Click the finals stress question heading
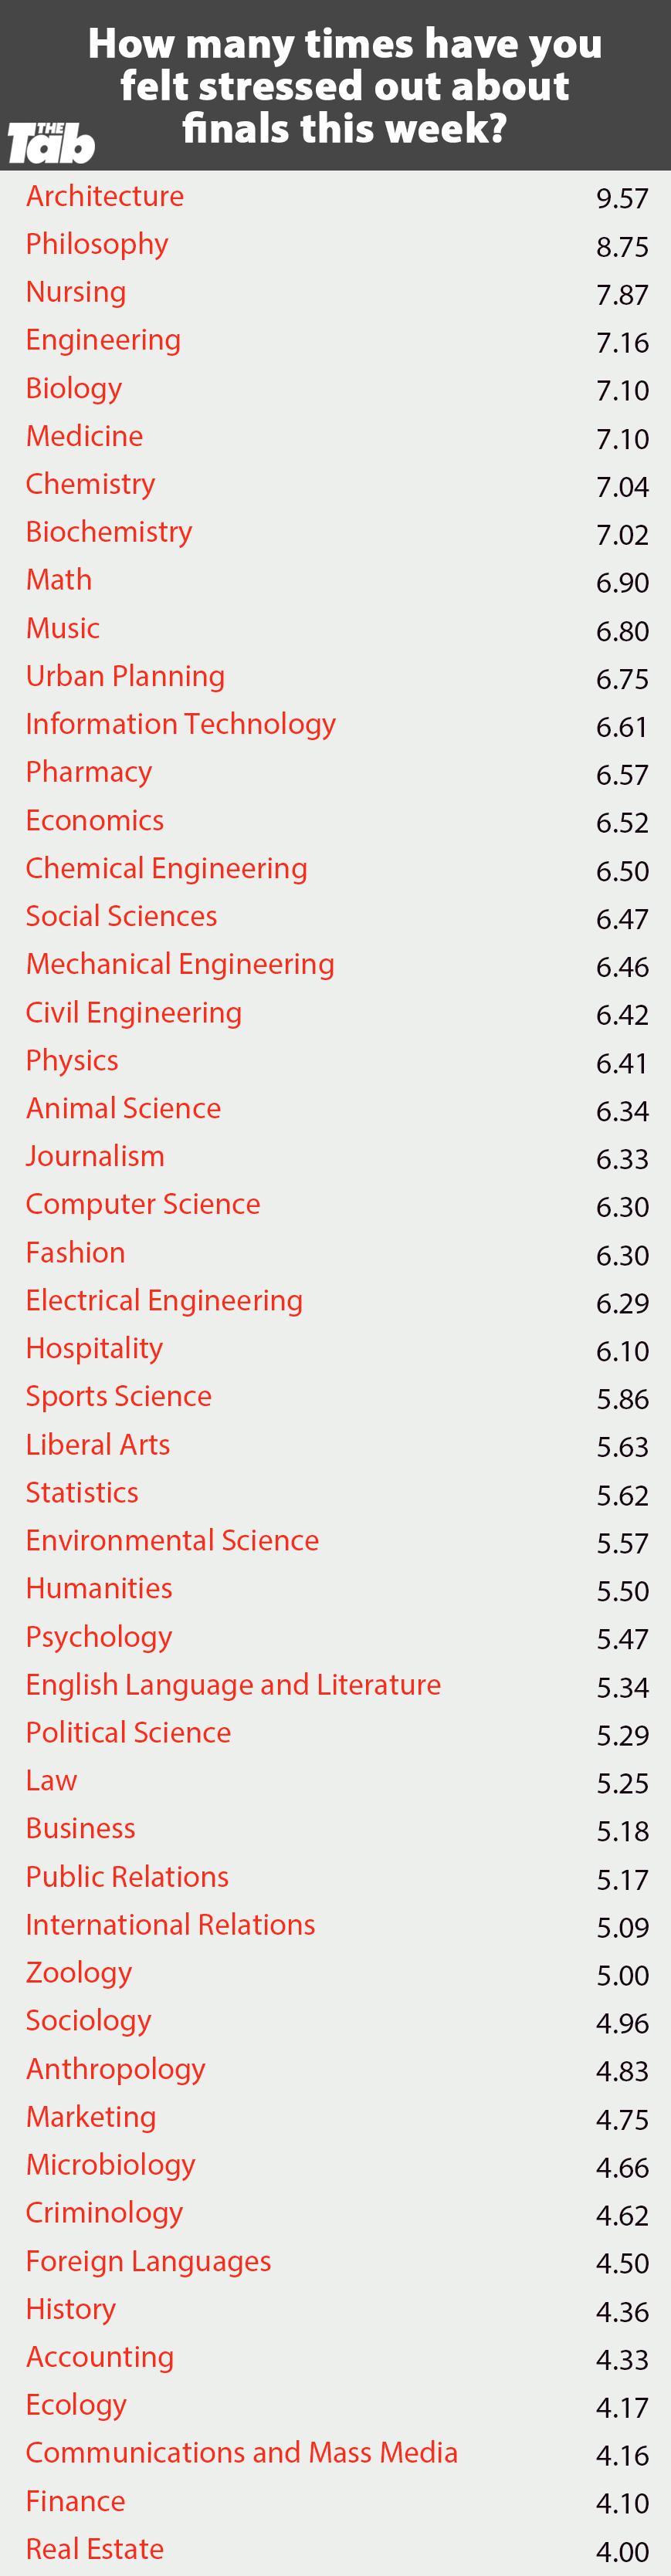The image size is (671, 2576). [x=344, y=85]
